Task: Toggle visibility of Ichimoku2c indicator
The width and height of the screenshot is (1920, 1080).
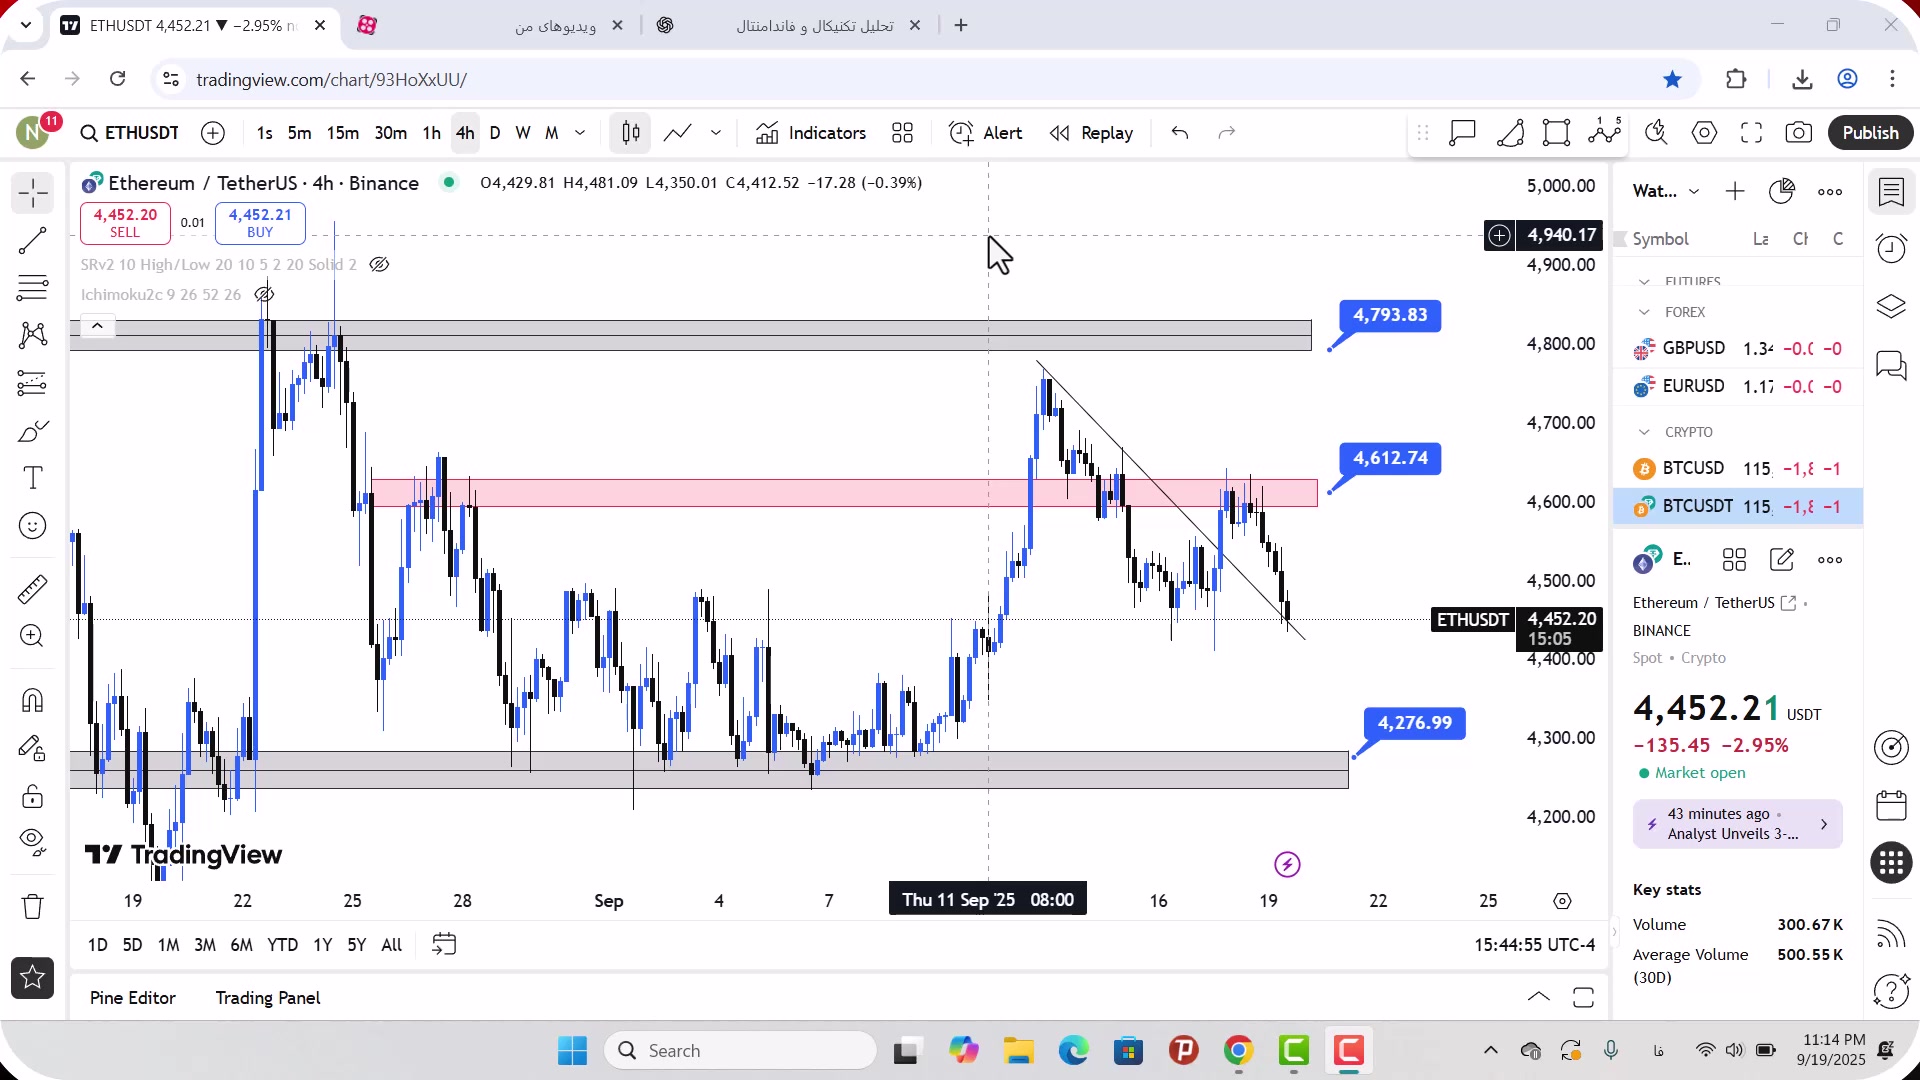Action: coord(264,295)
